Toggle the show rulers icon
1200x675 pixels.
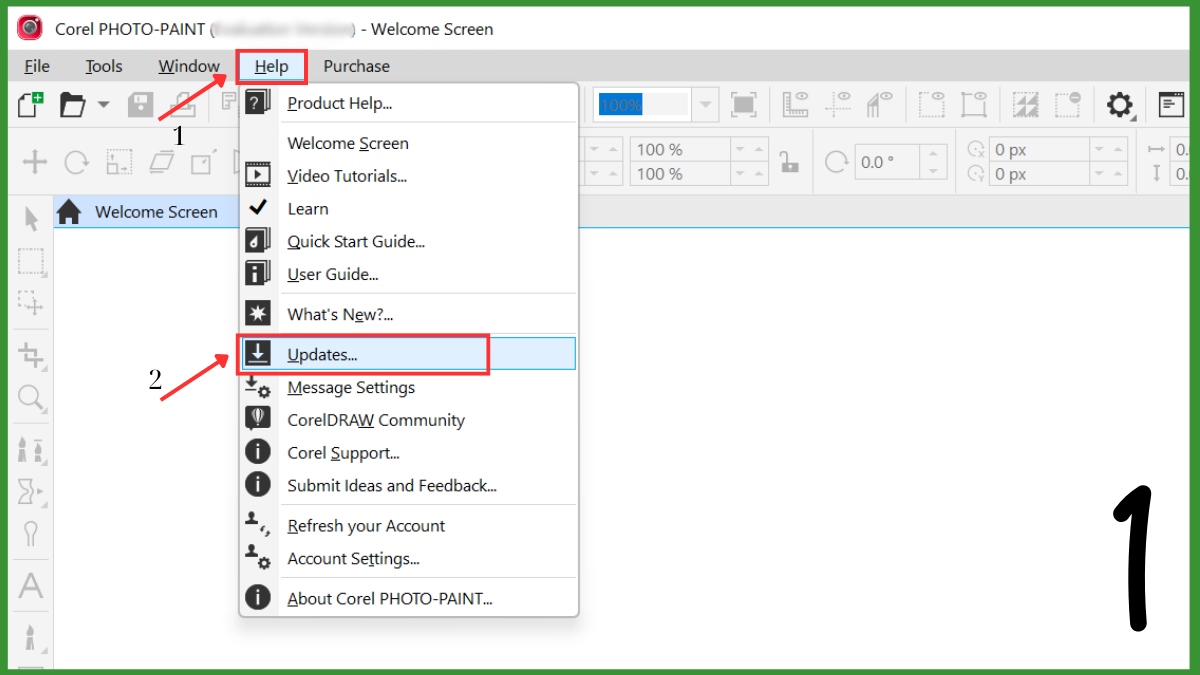796,104
